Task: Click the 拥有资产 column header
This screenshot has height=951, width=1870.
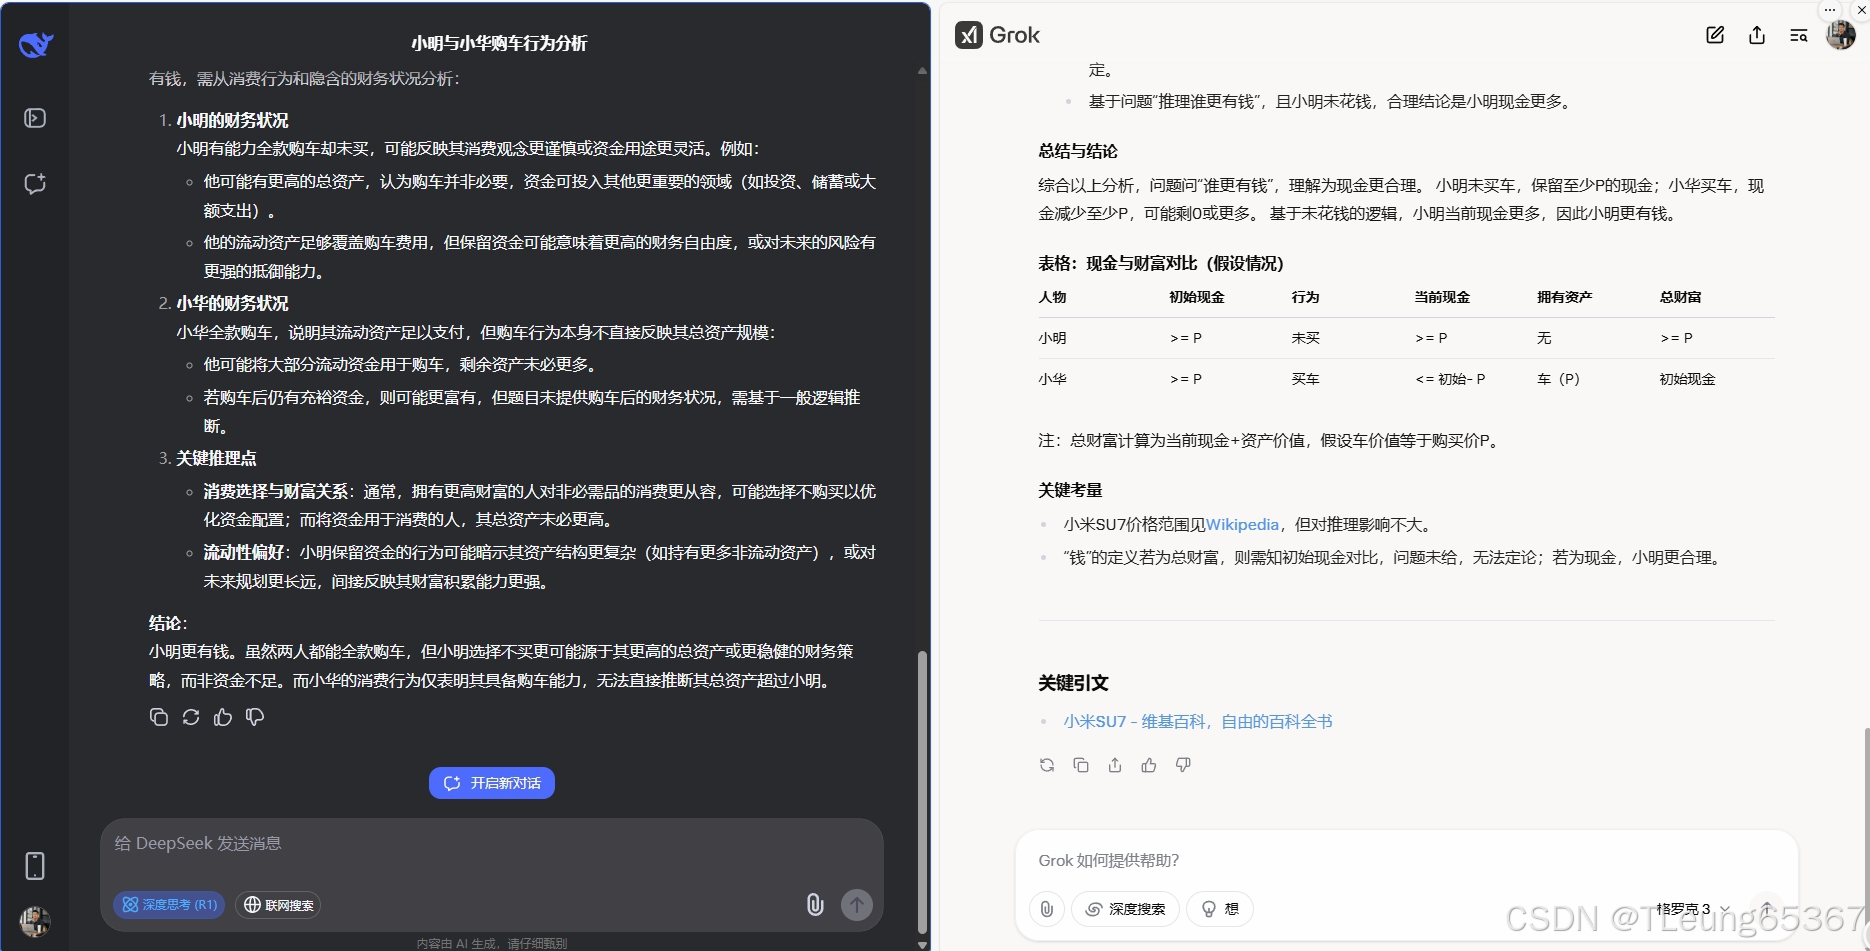Action: (1565, 297)
